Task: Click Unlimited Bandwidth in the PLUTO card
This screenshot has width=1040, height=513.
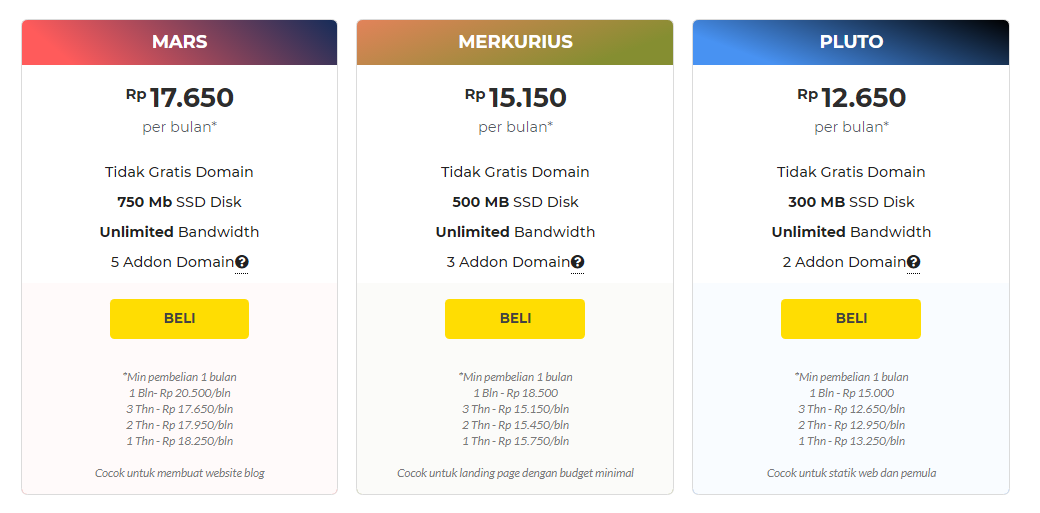Action: (851, 232)
